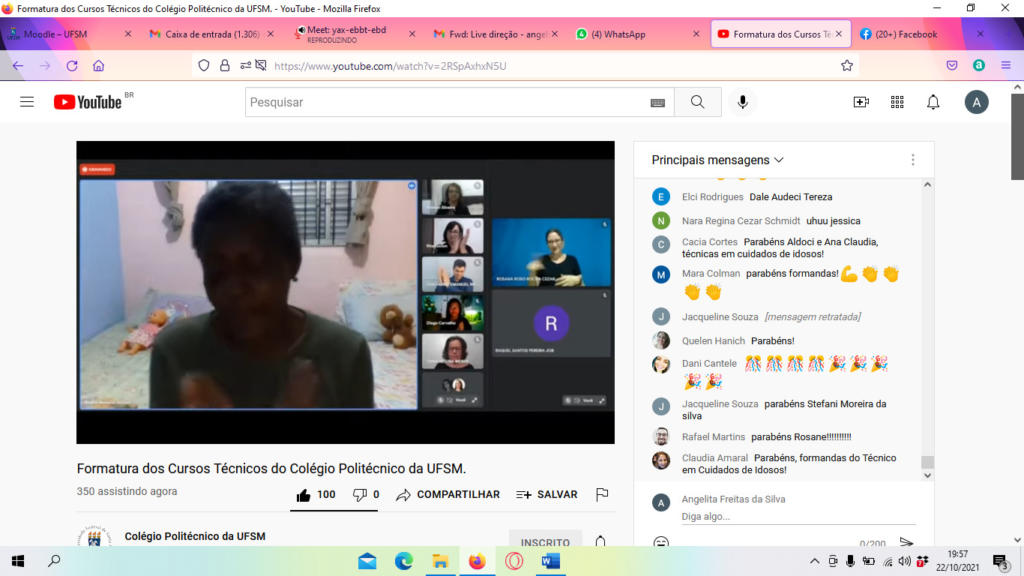
Task: Open the notifications bell
Action: 933,102
